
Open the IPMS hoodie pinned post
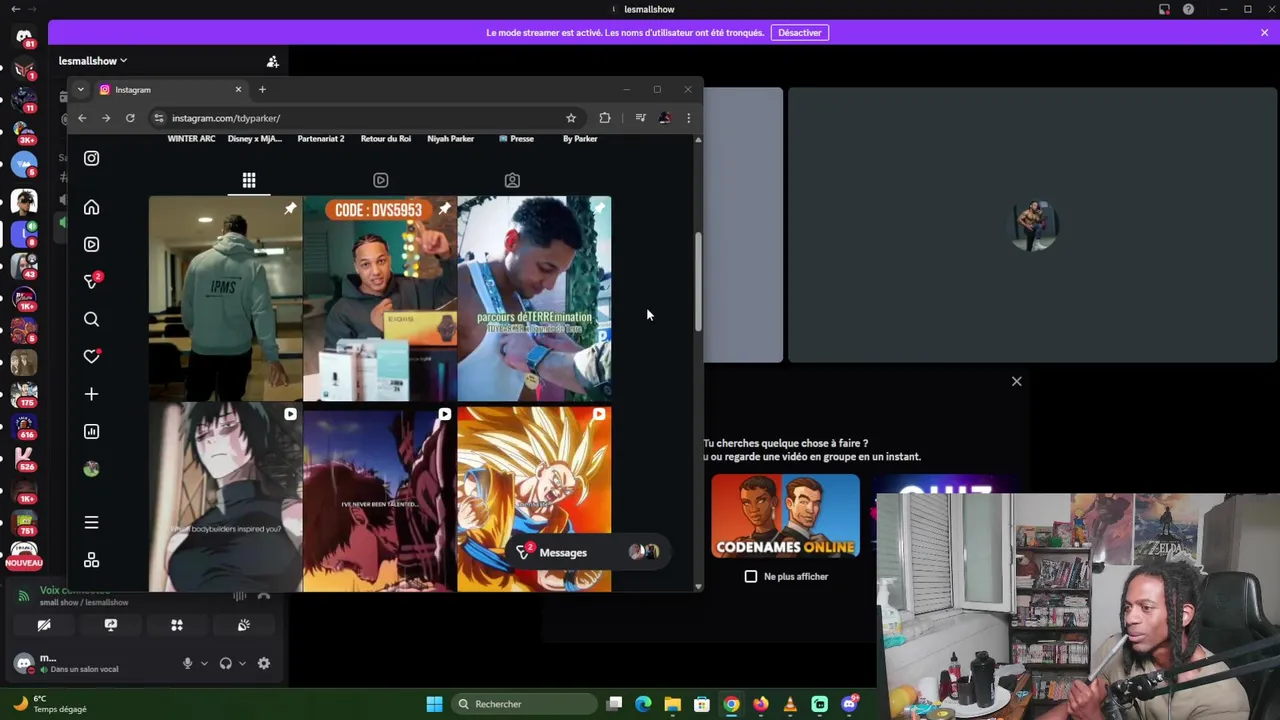point(225,298)
